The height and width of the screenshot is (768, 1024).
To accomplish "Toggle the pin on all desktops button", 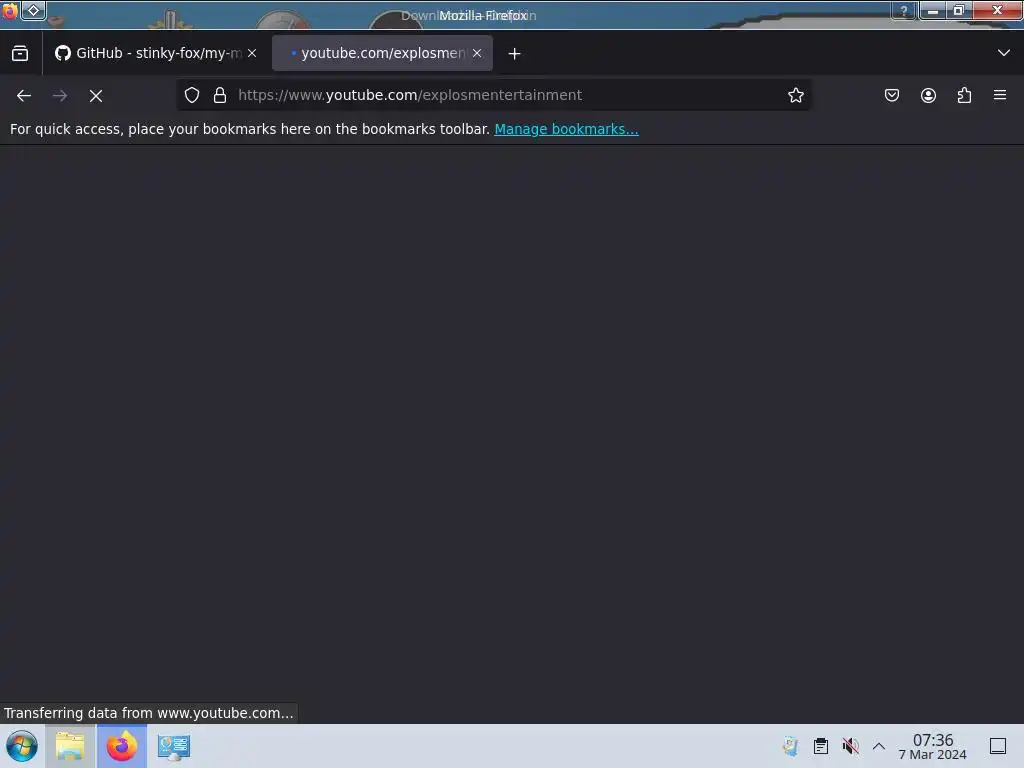I will [x=34, y=10].
